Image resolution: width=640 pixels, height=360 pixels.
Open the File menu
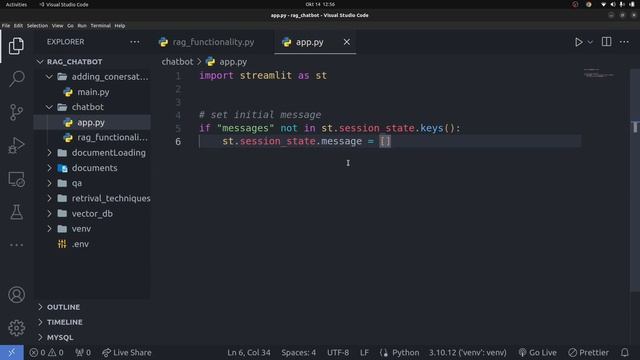coord(6,25)
